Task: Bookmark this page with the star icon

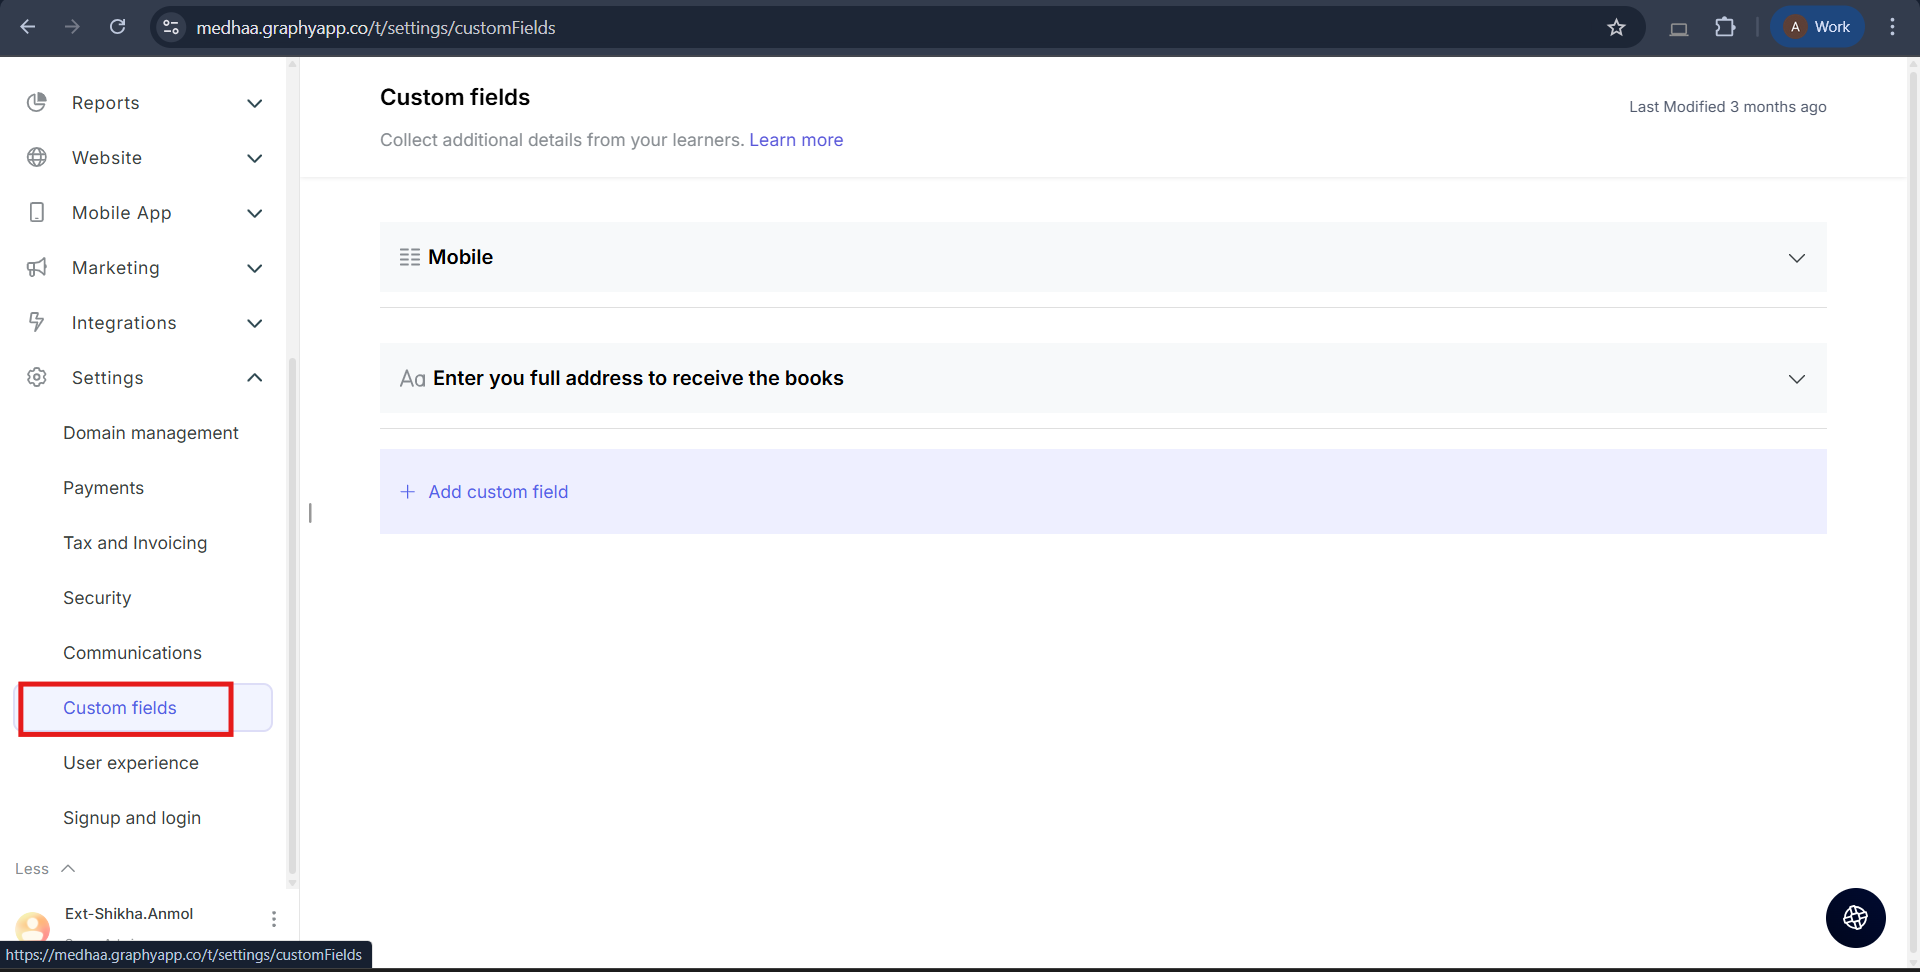Action: [1616, 28]
